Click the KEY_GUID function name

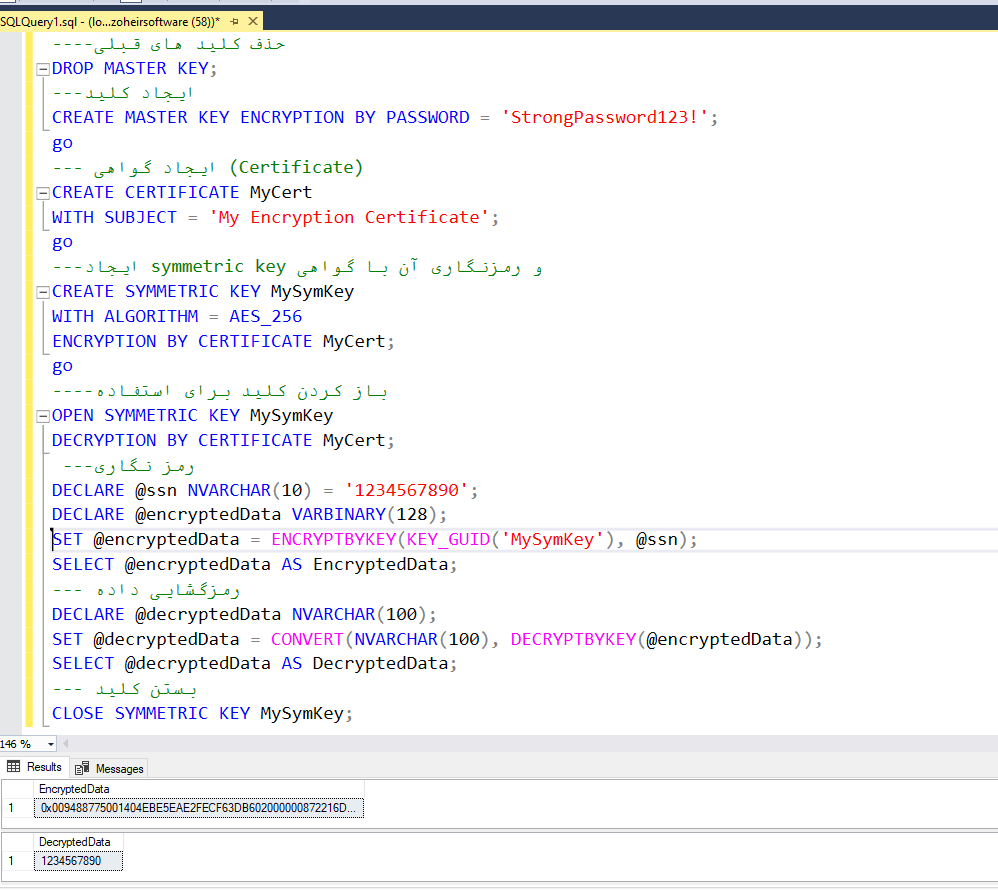(448, 540)
